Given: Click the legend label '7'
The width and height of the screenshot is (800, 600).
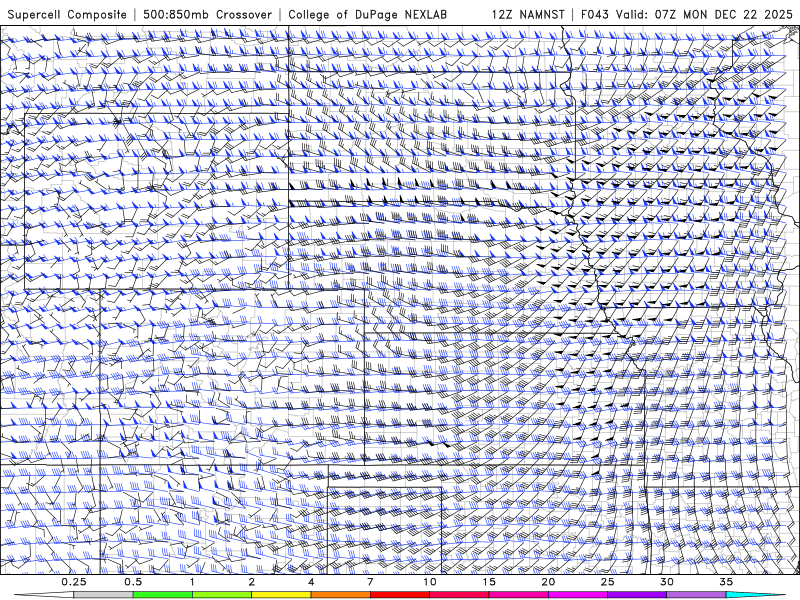Looking at the screenshot, I should (x=370, y=582).
